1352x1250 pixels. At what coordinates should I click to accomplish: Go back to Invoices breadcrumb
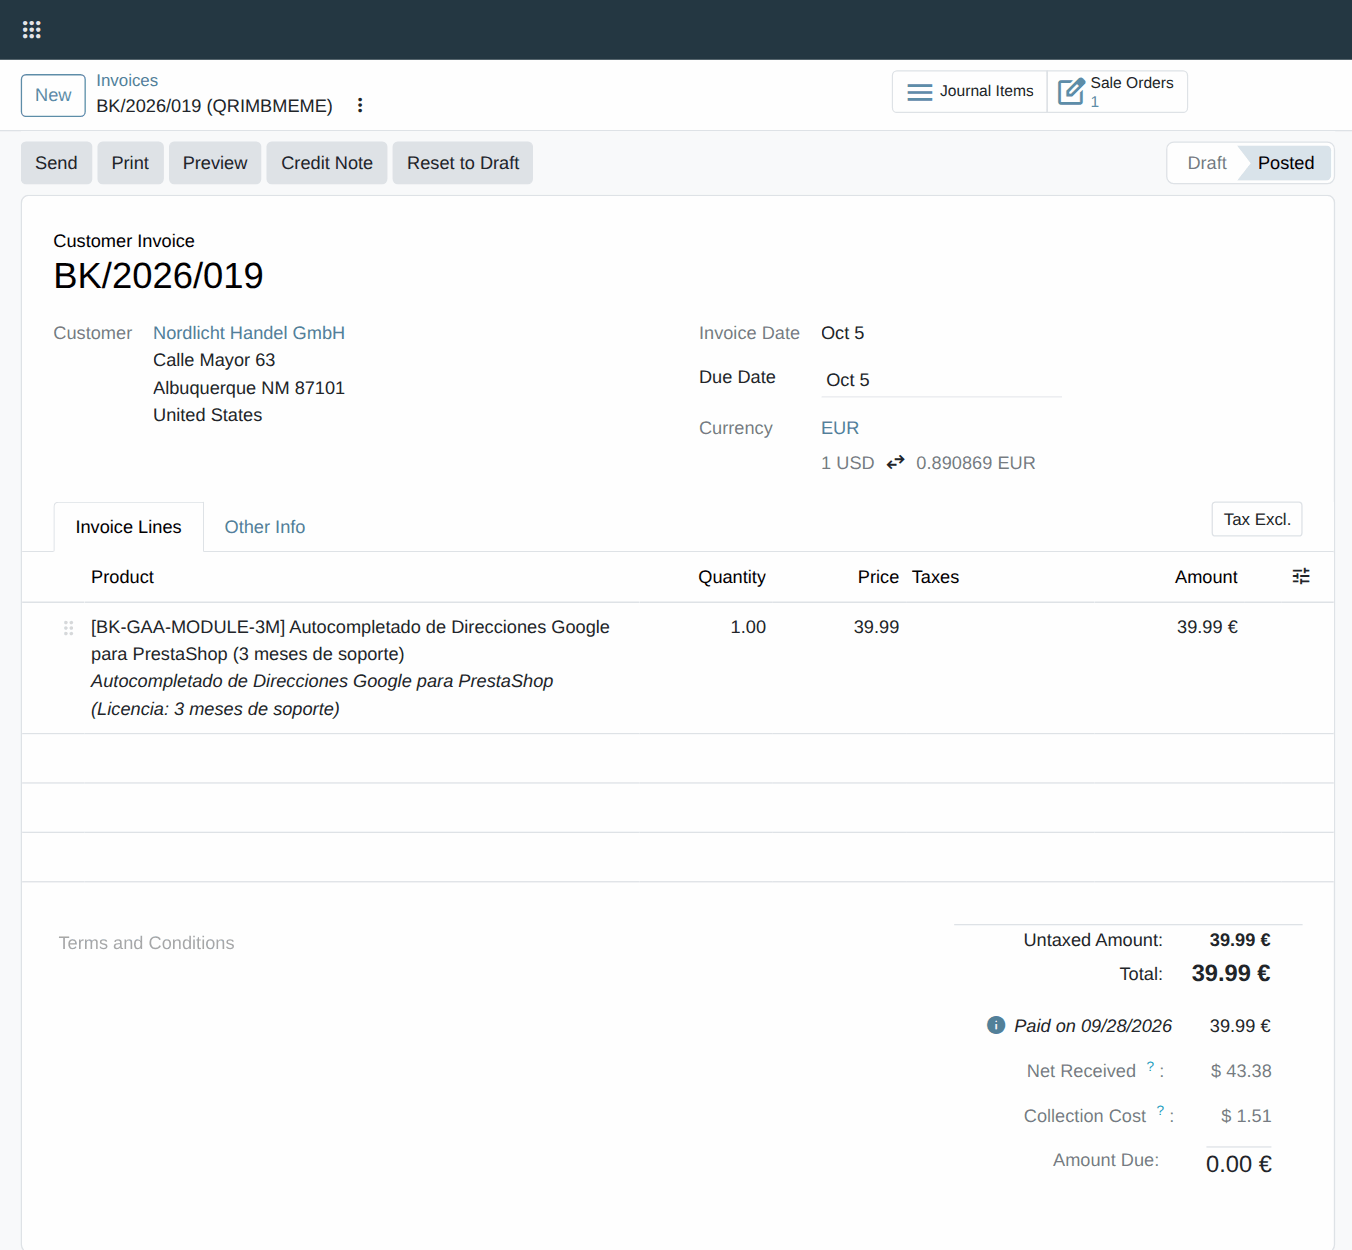pos(127,81)
